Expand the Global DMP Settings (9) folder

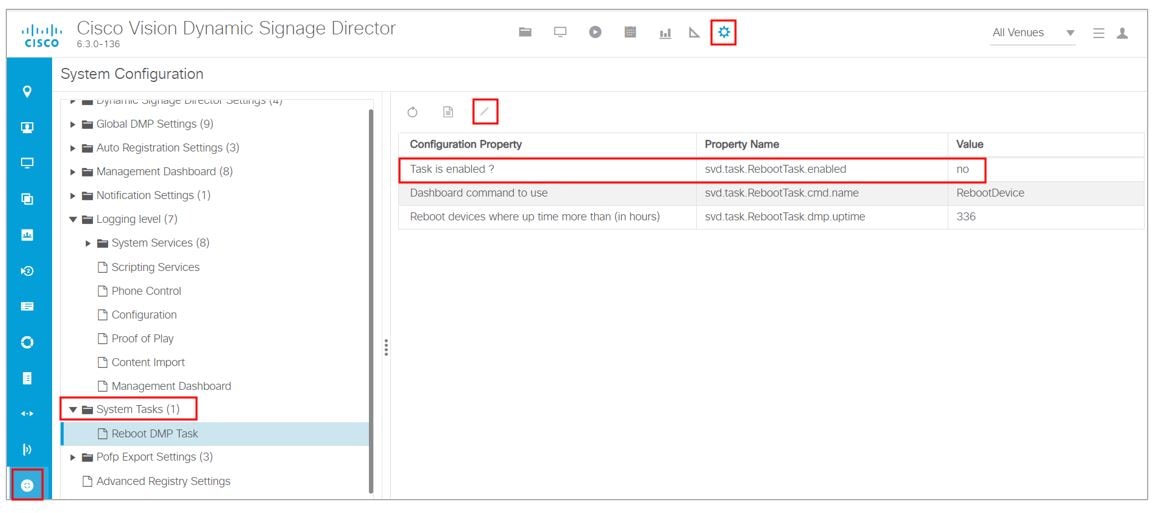pos(73,125)
